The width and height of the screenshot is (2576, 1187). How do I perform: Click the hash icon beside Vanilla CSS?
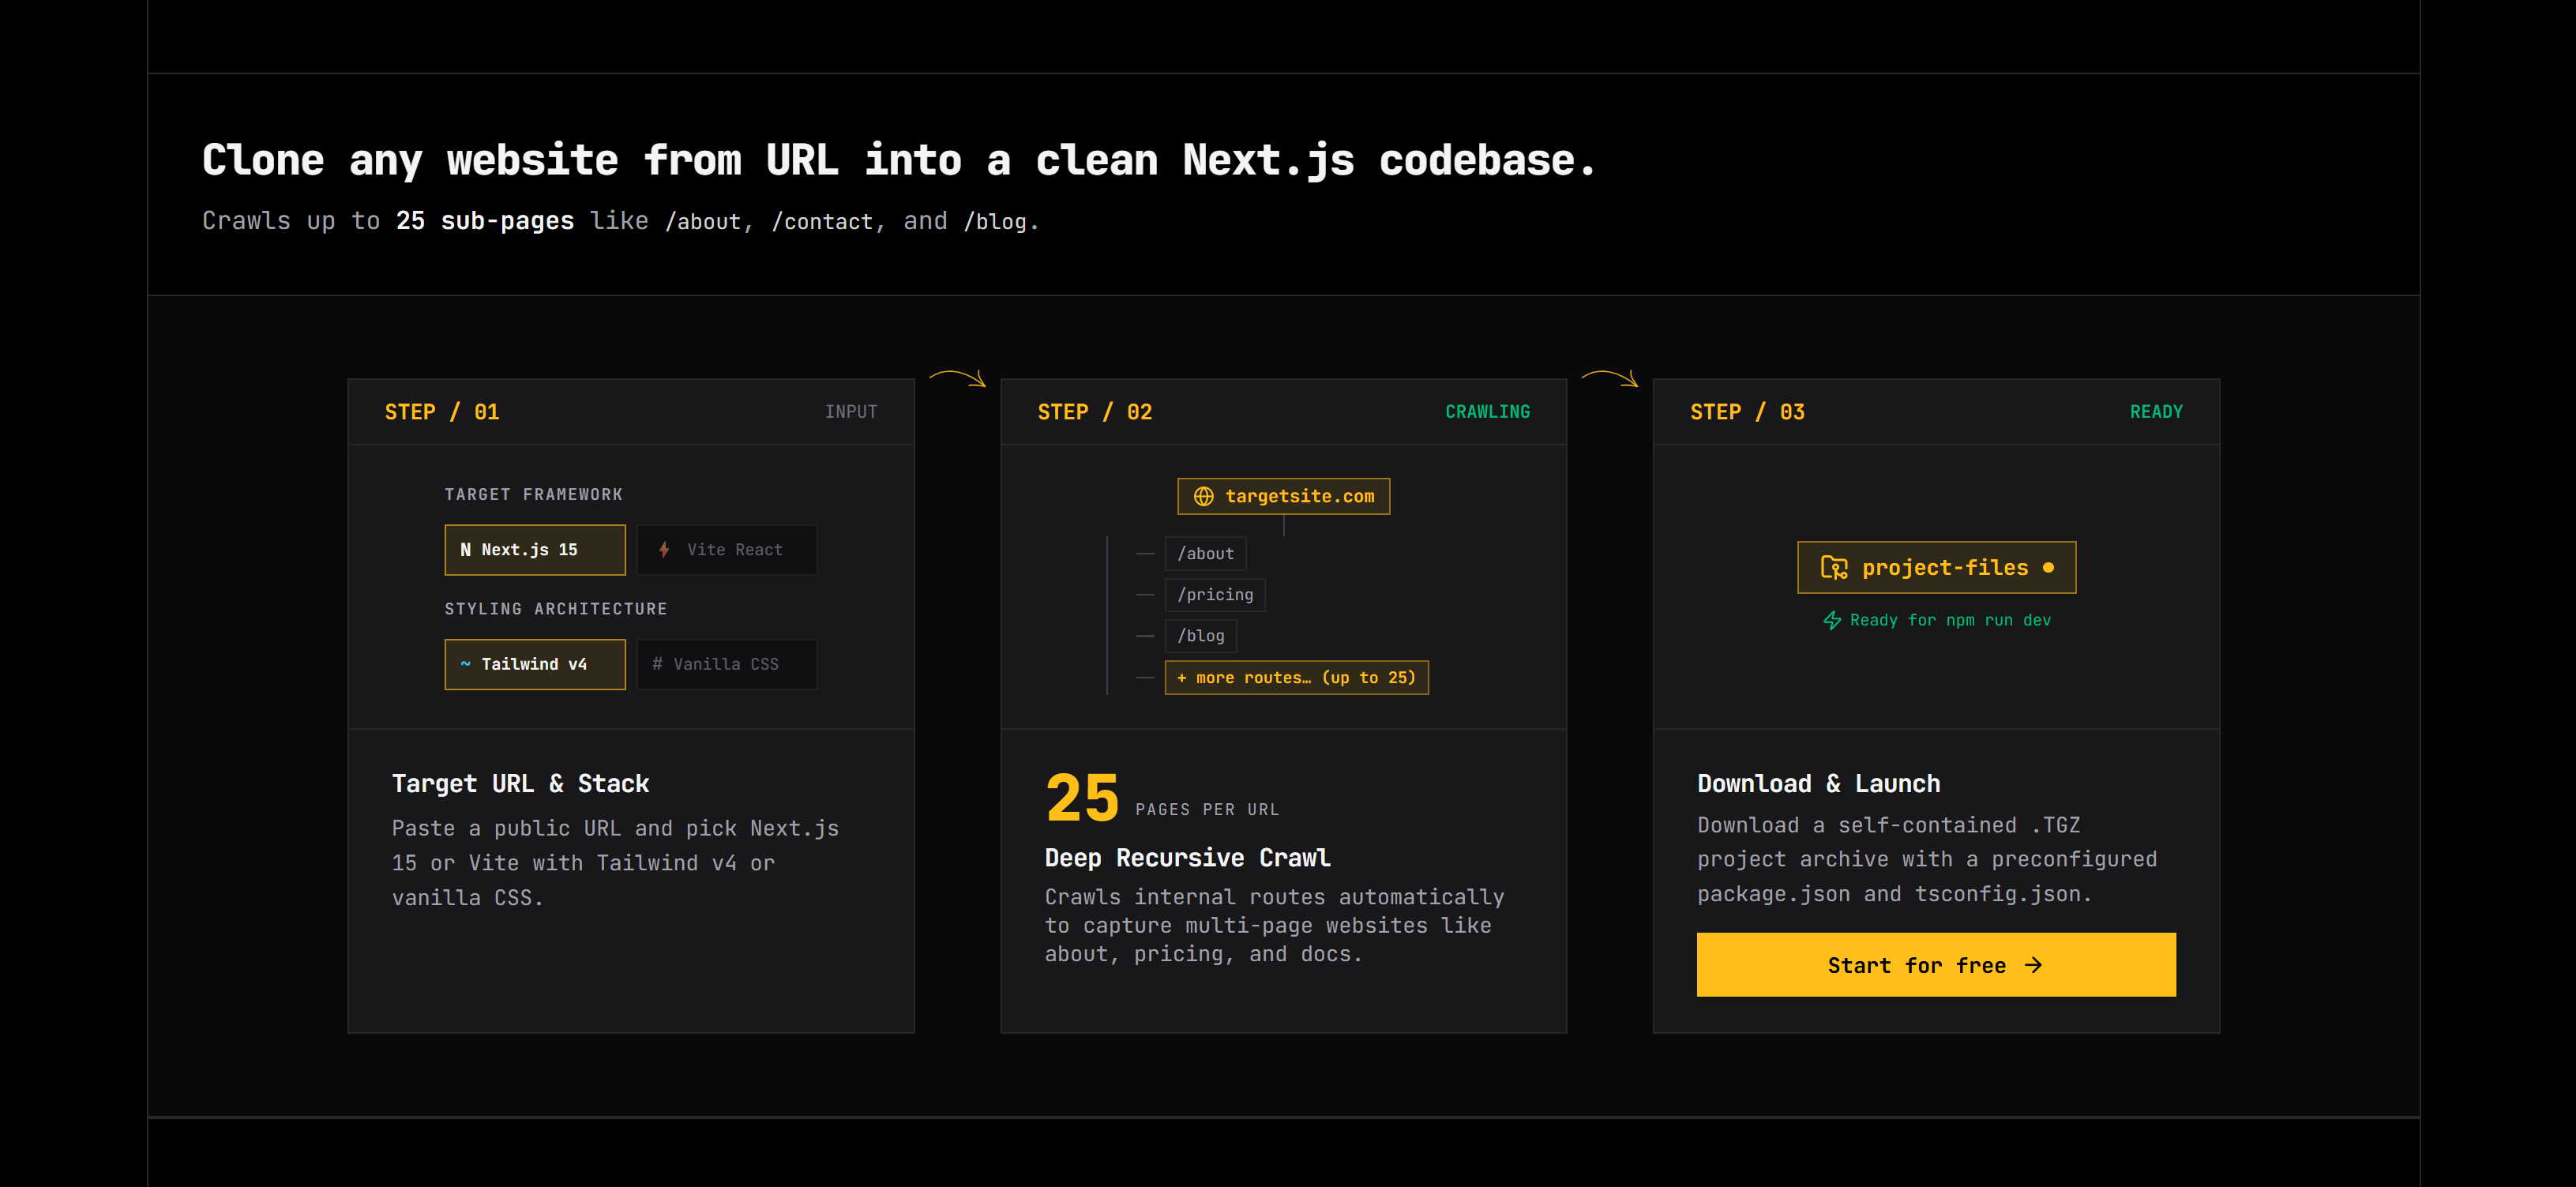point(657,664)
